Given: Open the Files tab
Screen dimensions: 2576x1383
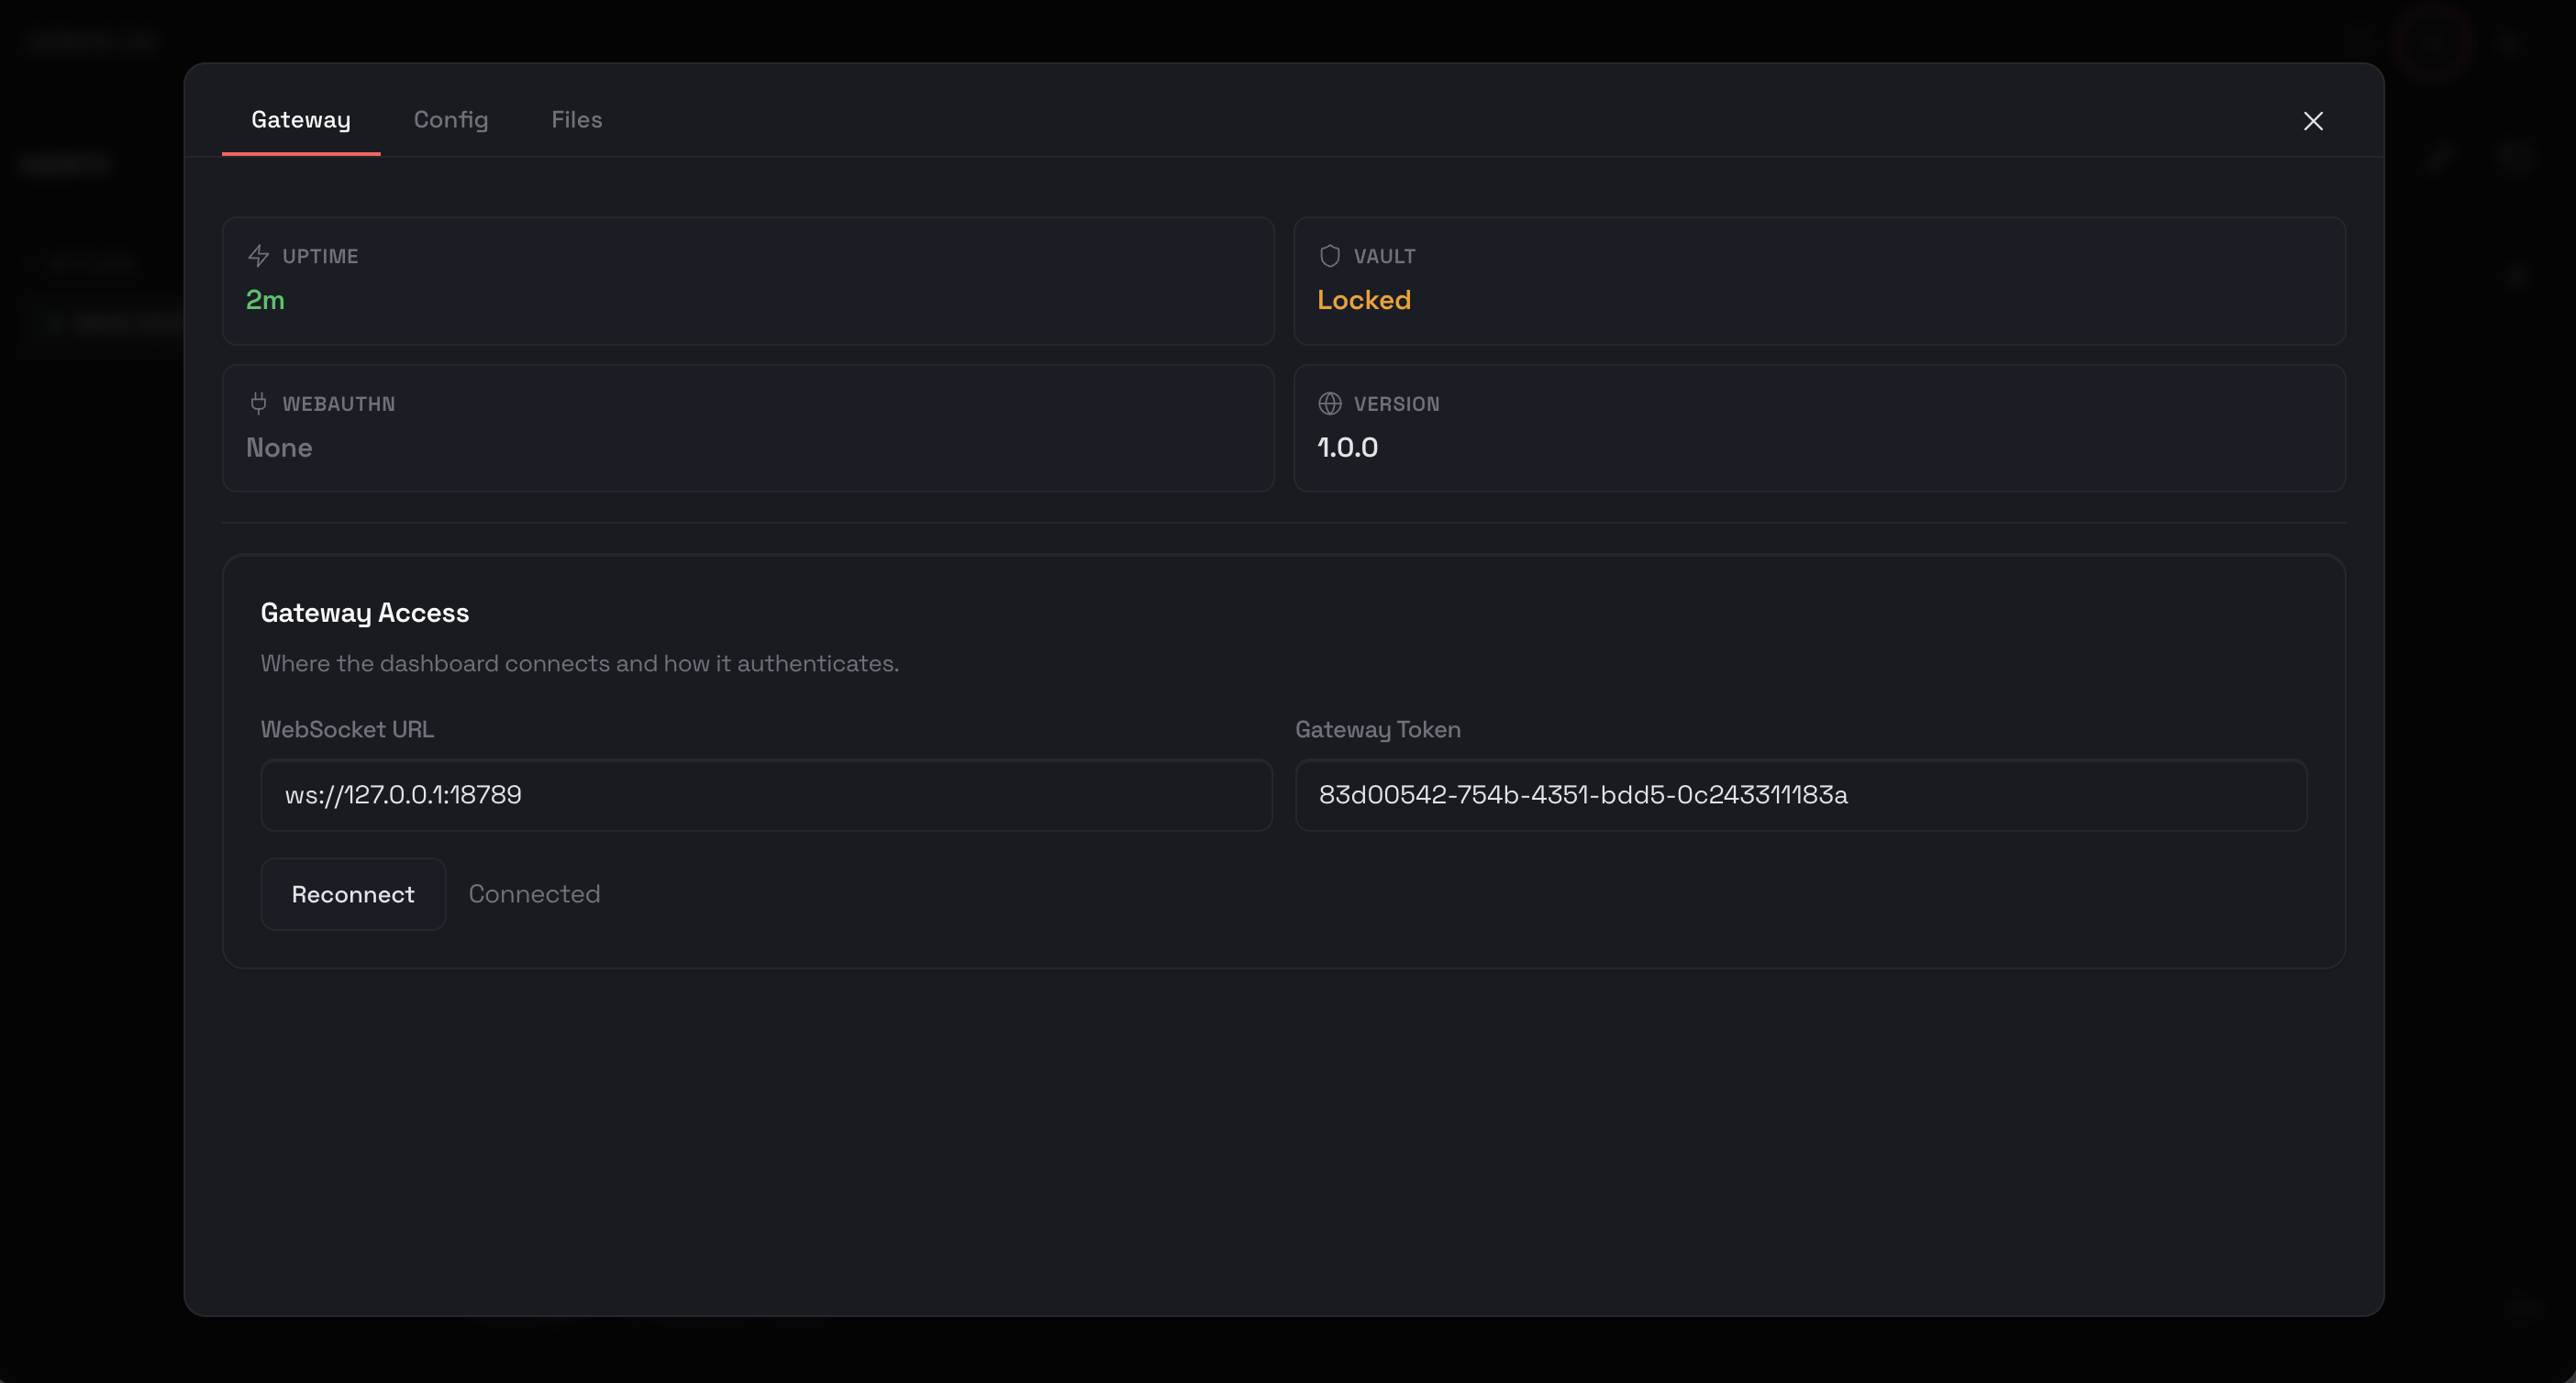Looking at the screenshot, I should [576, 120].
